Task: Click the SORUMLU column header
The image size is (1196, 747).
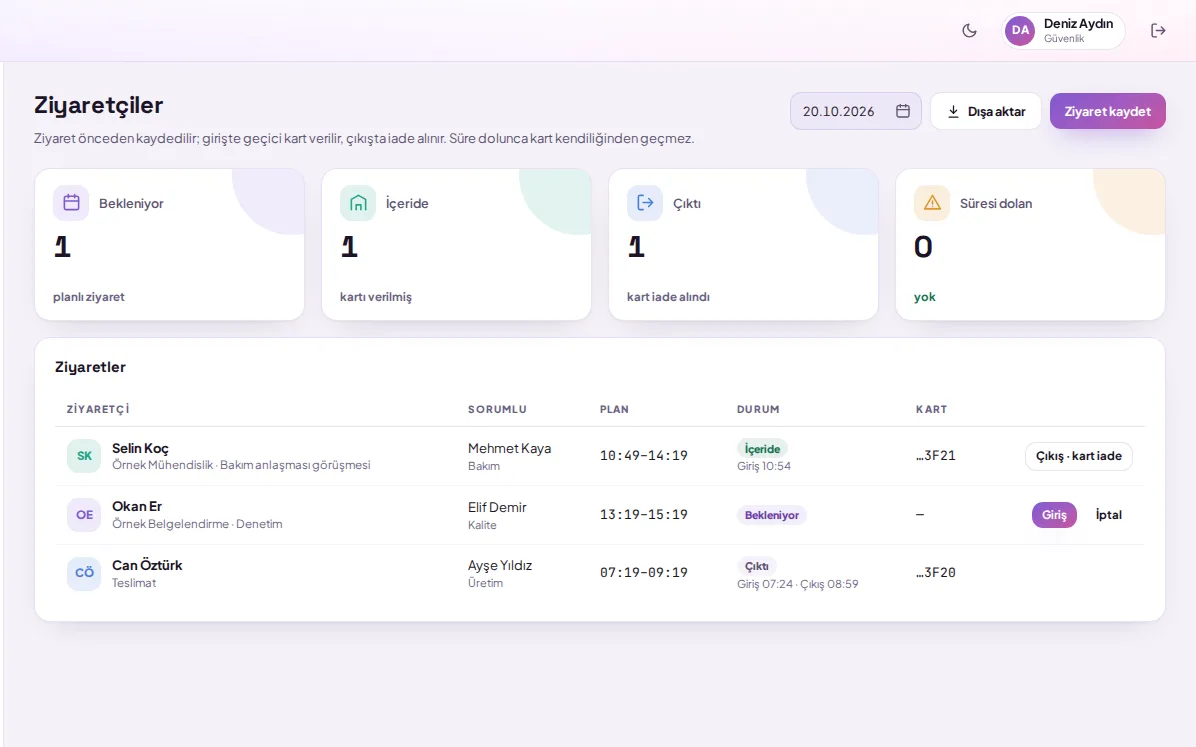Action: pyautogui.click(x=497, y=409)
